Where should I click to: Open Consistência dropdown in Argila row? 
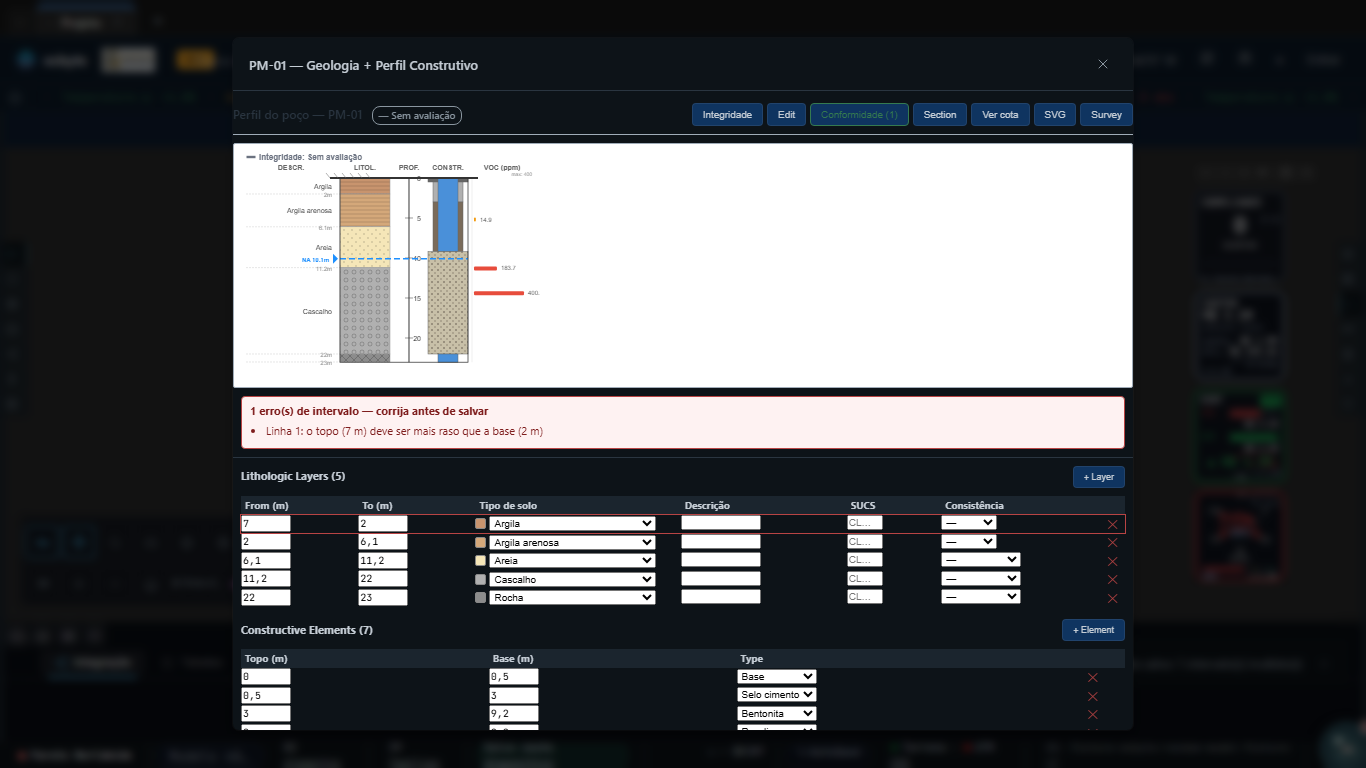[x=969, y=523]
